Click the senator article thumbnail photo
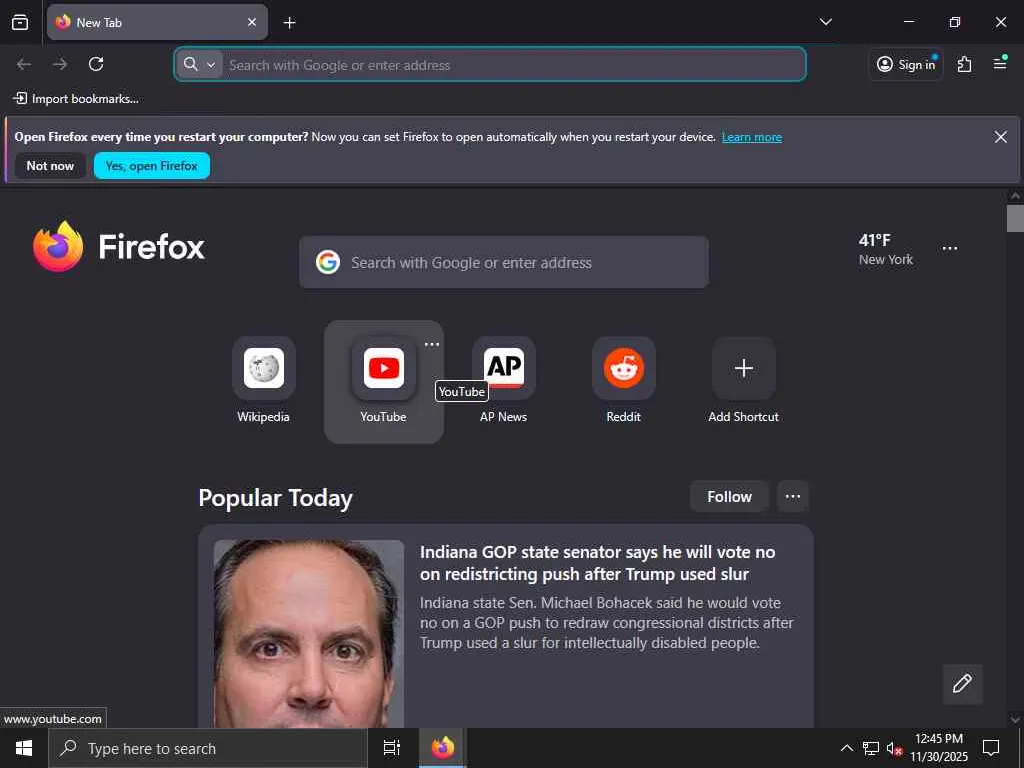1024x768 pixels. [309, 633]
